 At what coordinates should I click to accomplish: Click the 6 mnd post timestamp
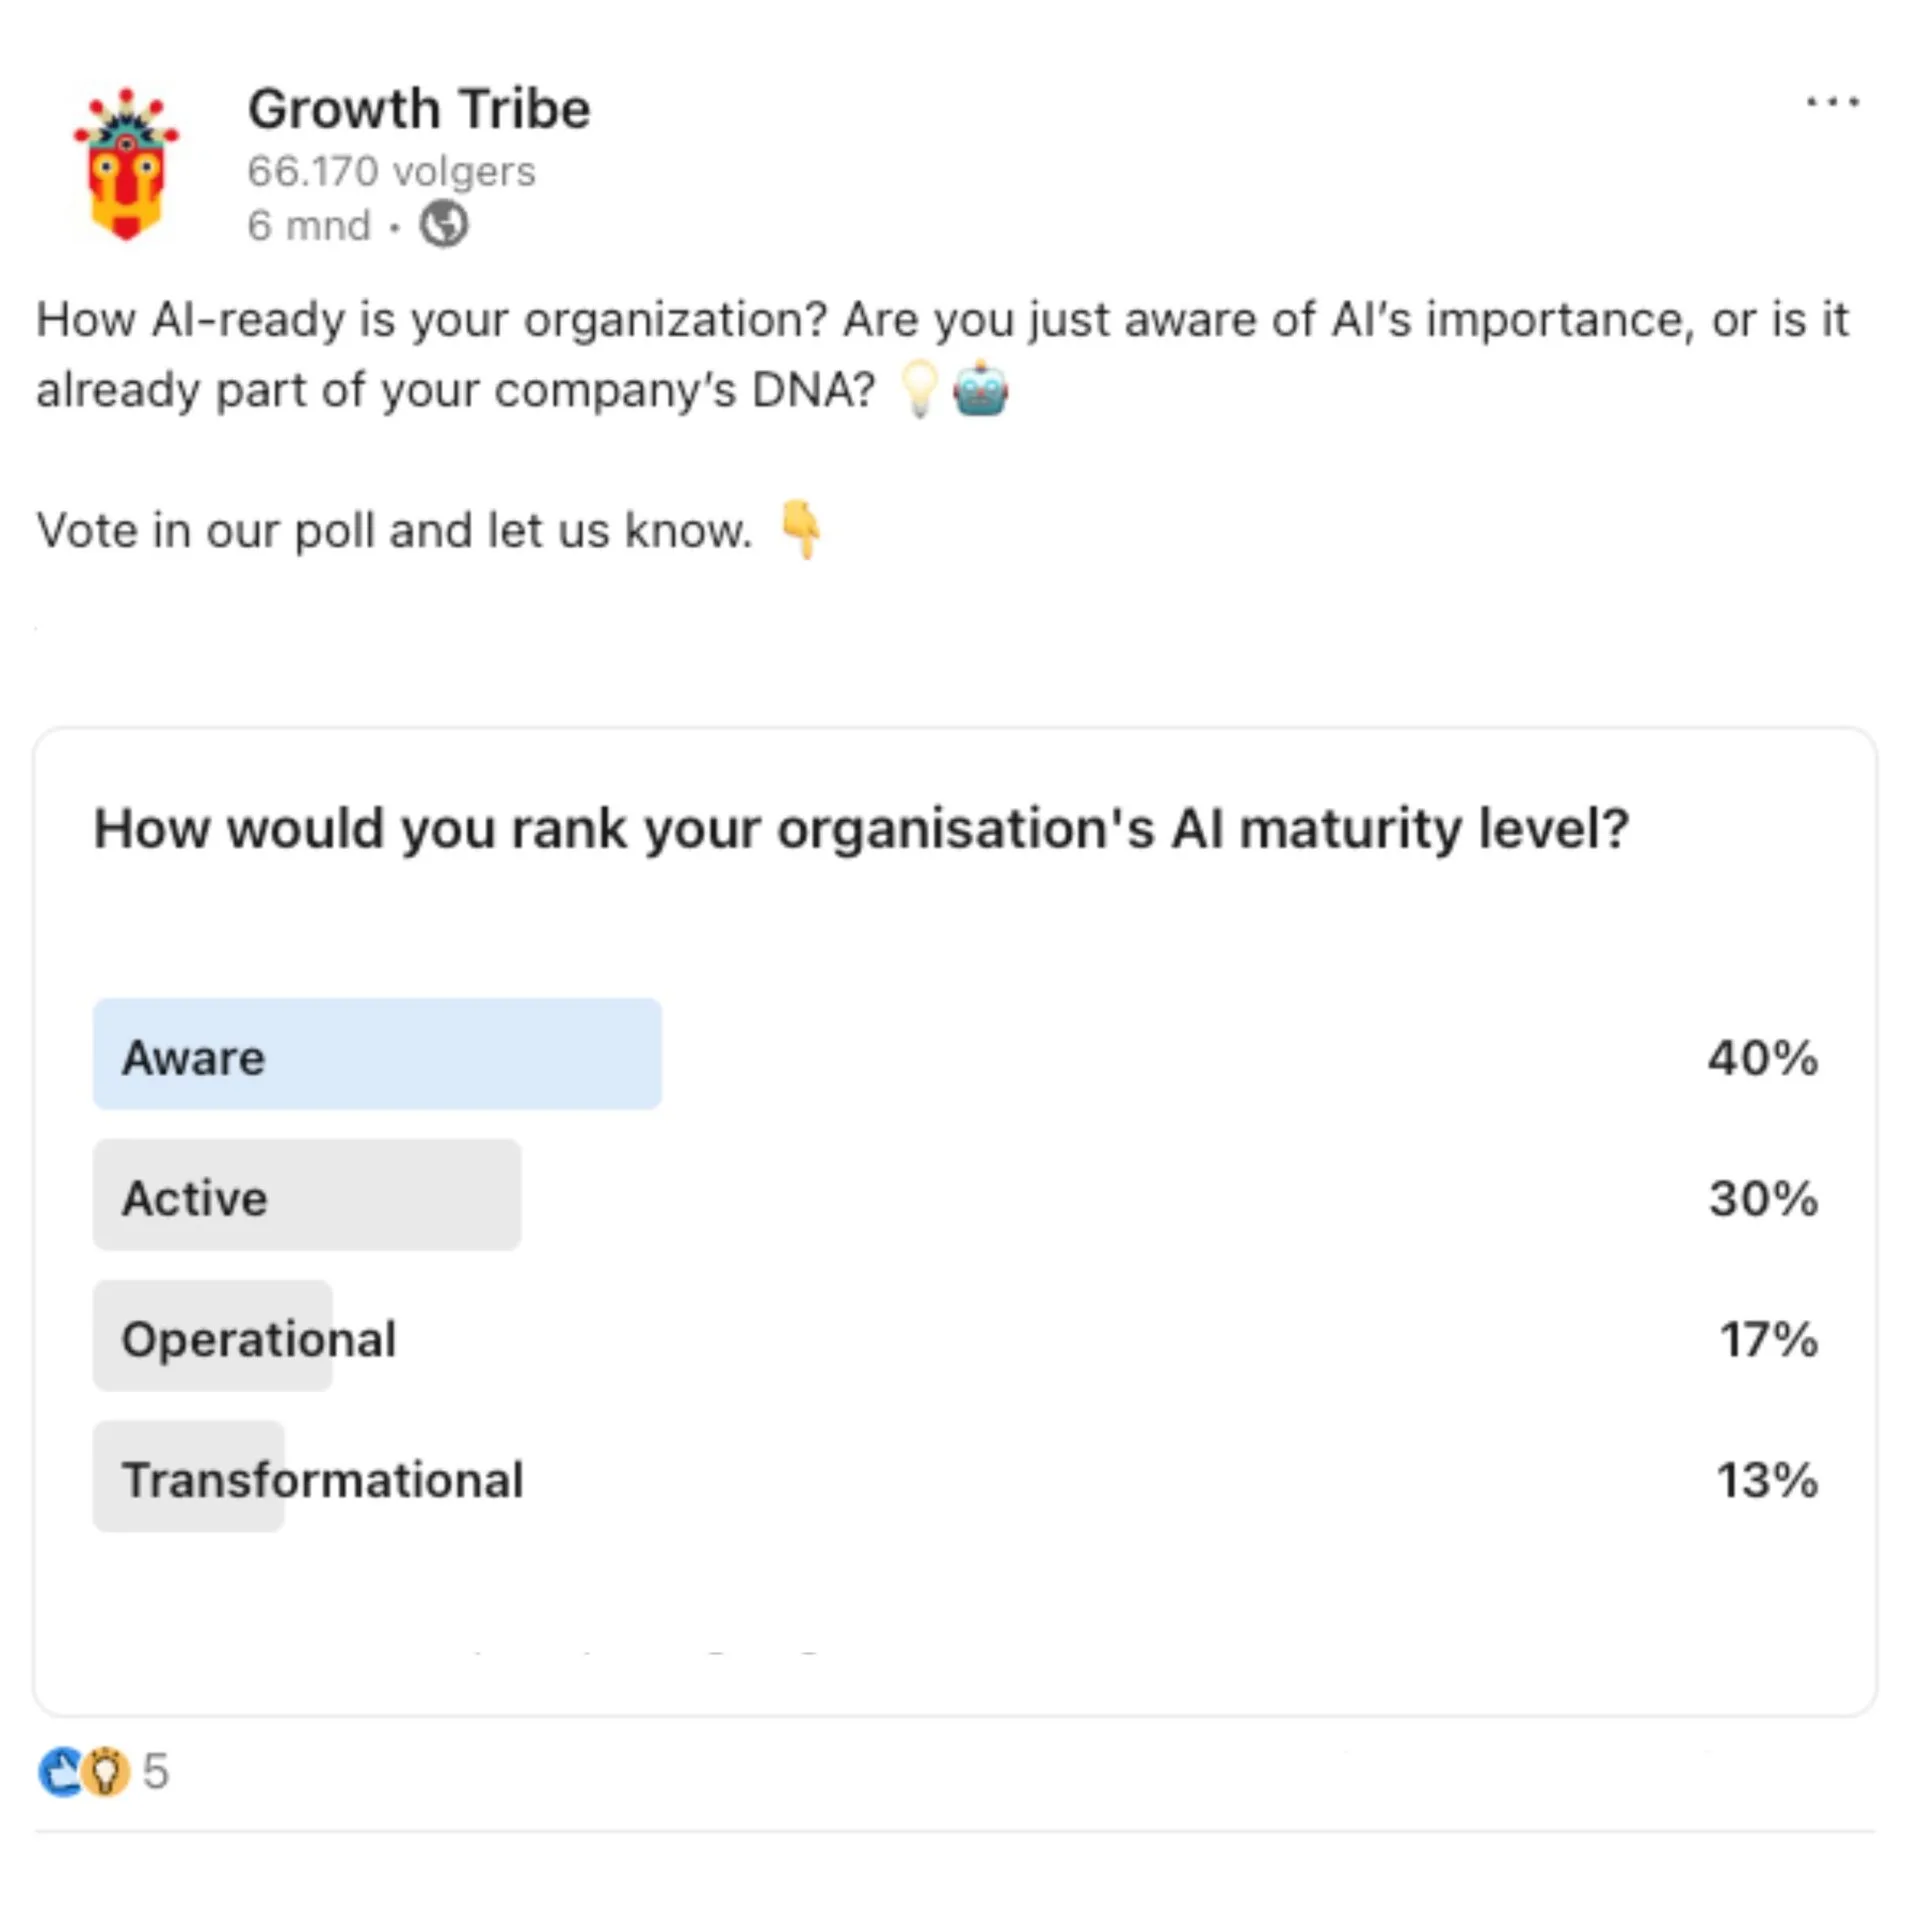click(x=309, y=225)
